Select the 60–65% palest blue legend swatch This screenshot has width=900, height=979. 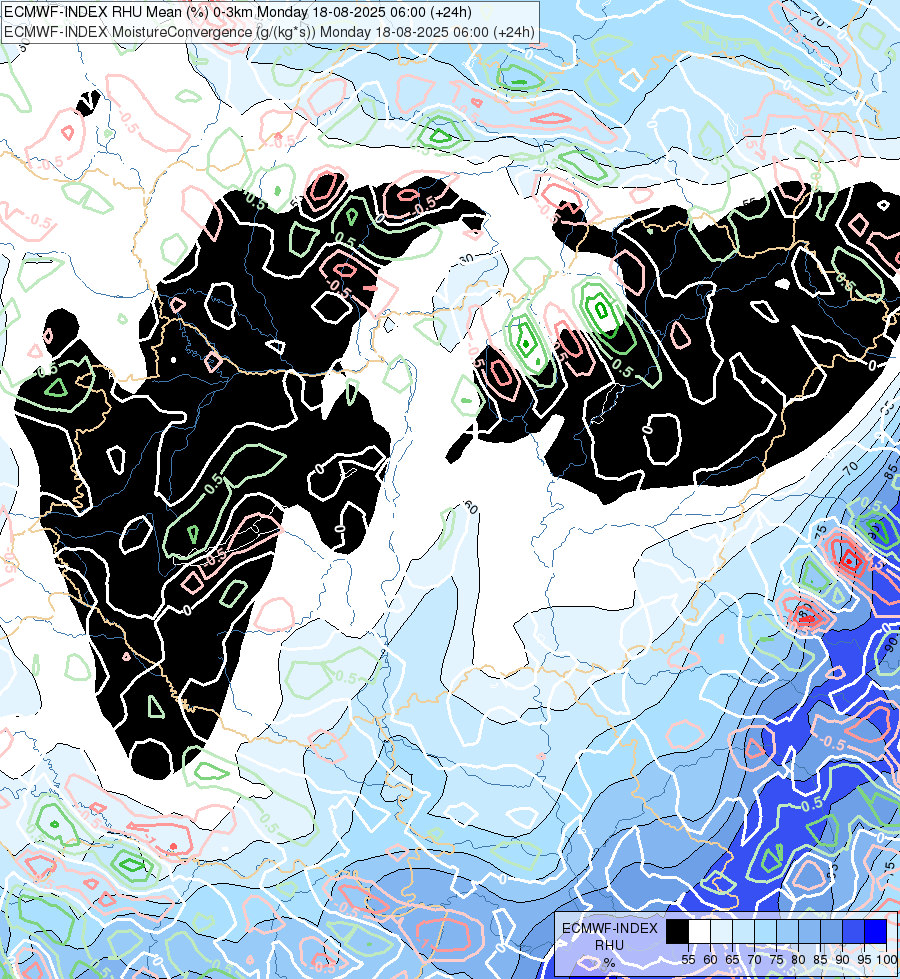[721, 931]
